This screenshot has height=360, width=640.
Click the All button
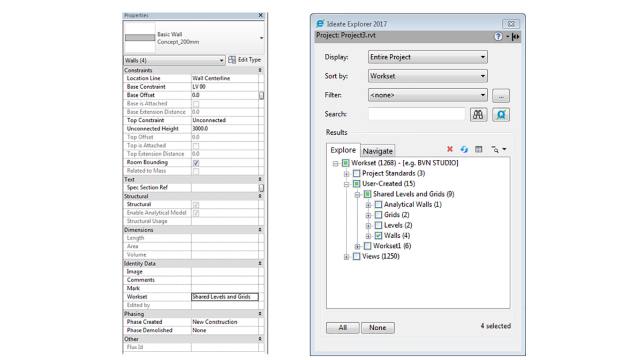point(343,328)
